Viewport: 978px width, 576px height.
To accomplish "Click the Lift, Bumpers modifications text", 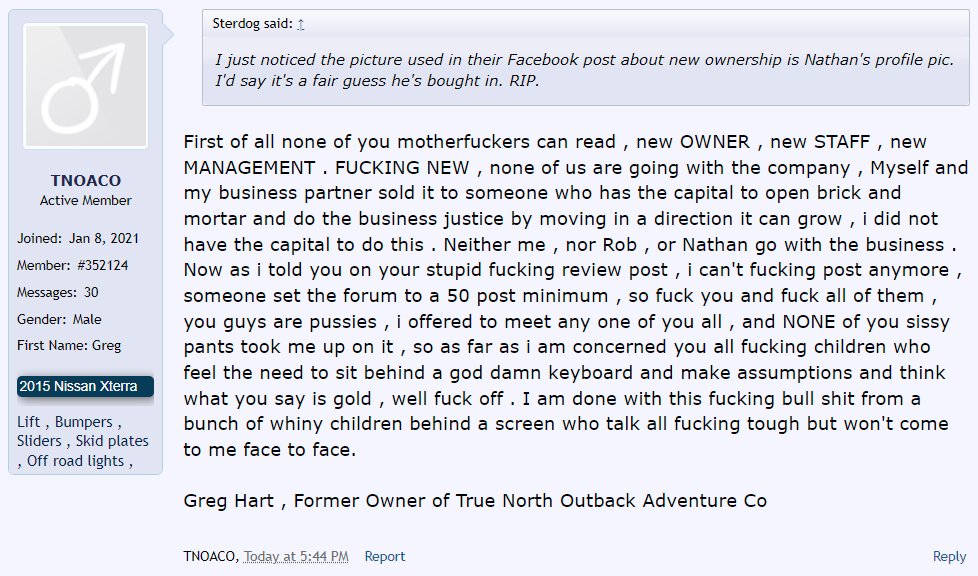I will pyautogui.click(x=69, y=422).
